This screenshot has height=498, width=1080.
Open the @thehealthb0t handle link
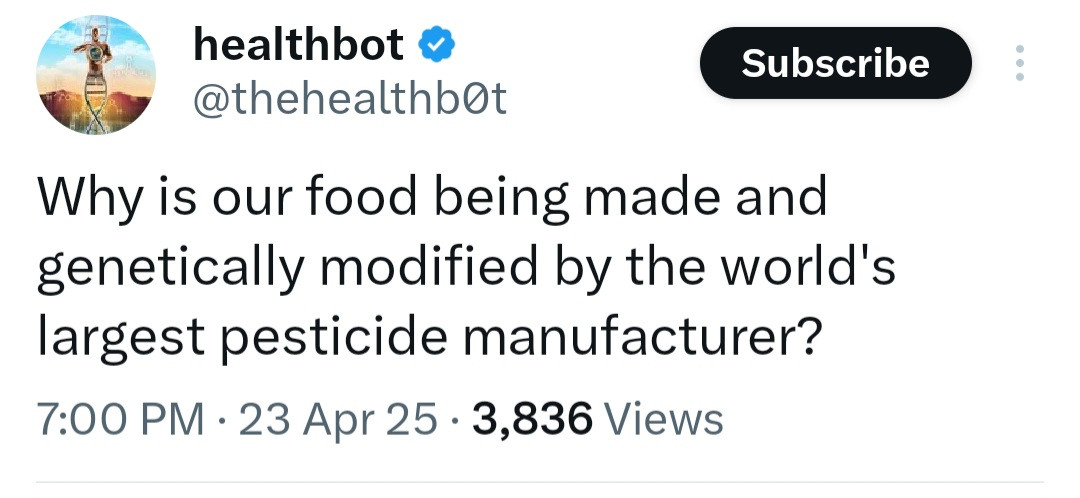[347, 99]
